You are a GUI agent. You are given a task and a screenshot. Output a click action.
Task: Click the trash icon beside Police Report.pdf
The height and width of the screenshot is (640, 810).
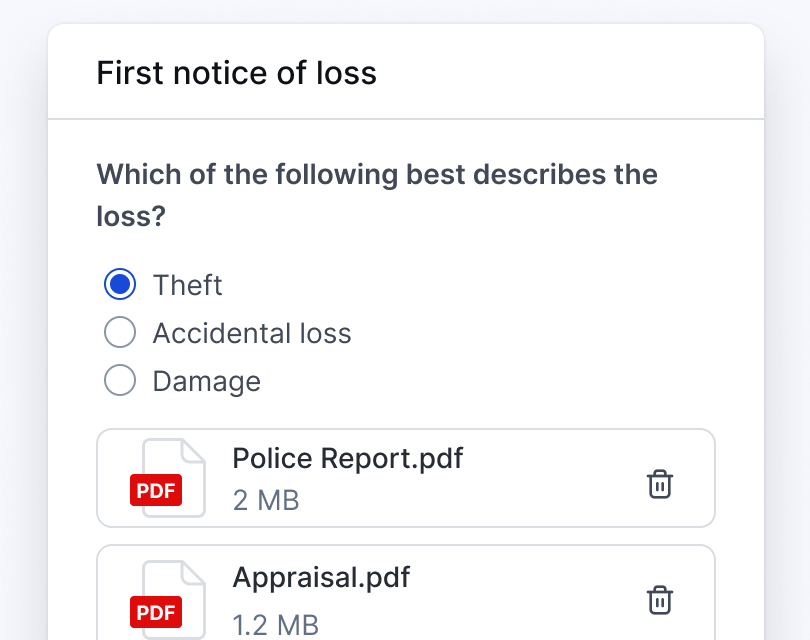[x=660, y=484]
